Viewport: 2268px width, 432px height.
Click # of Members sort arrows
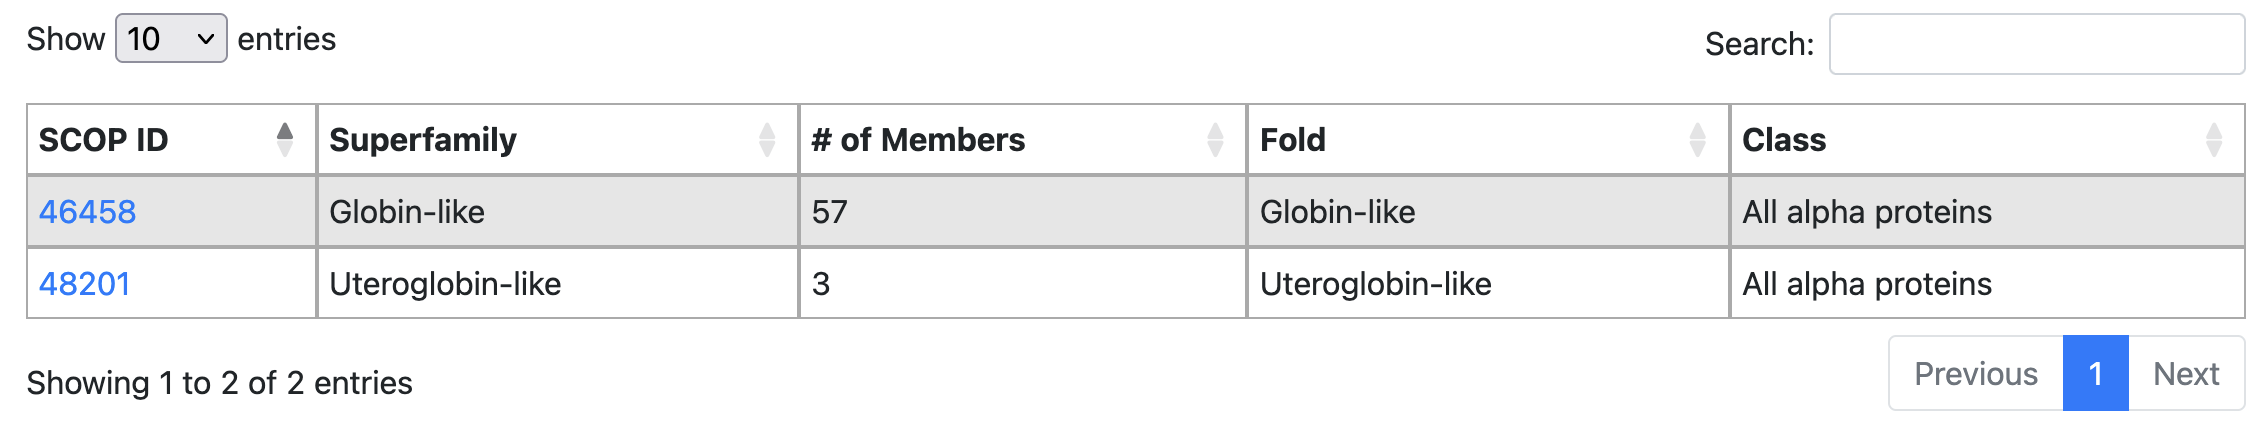(x=1215, y=140)
